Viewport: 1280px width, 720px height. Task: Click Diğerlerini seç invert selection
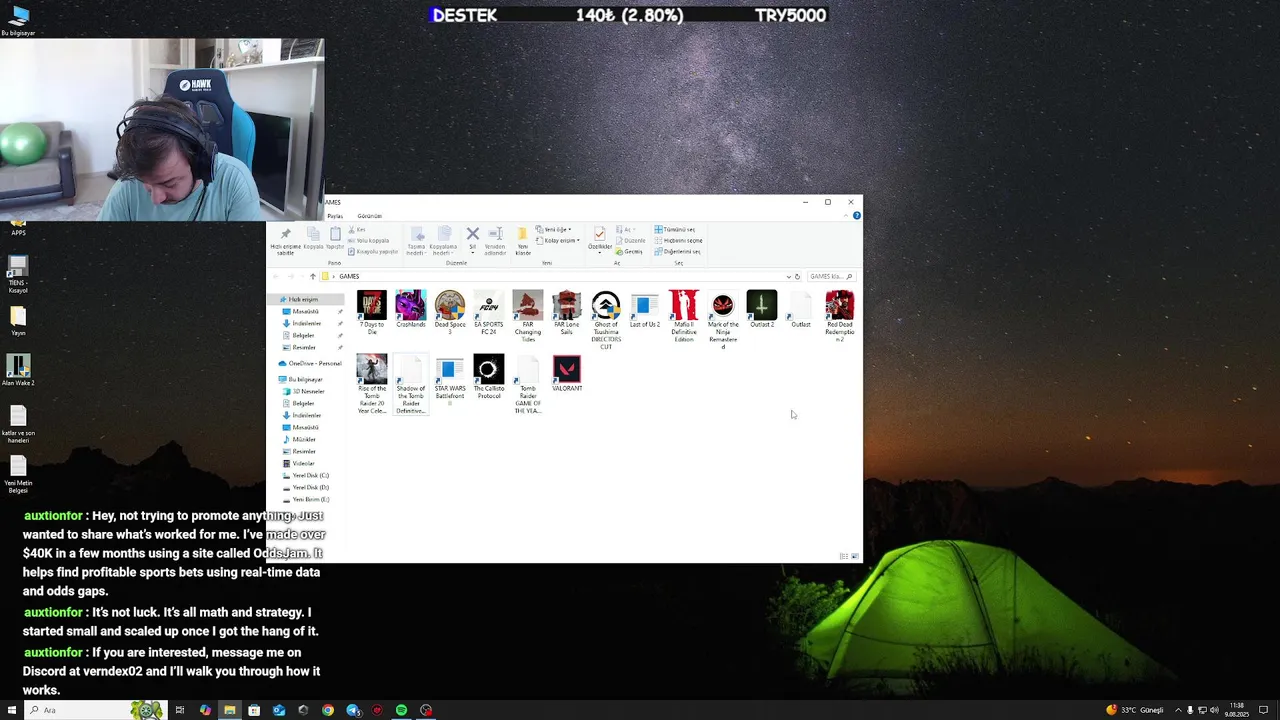tap(677, 252)
